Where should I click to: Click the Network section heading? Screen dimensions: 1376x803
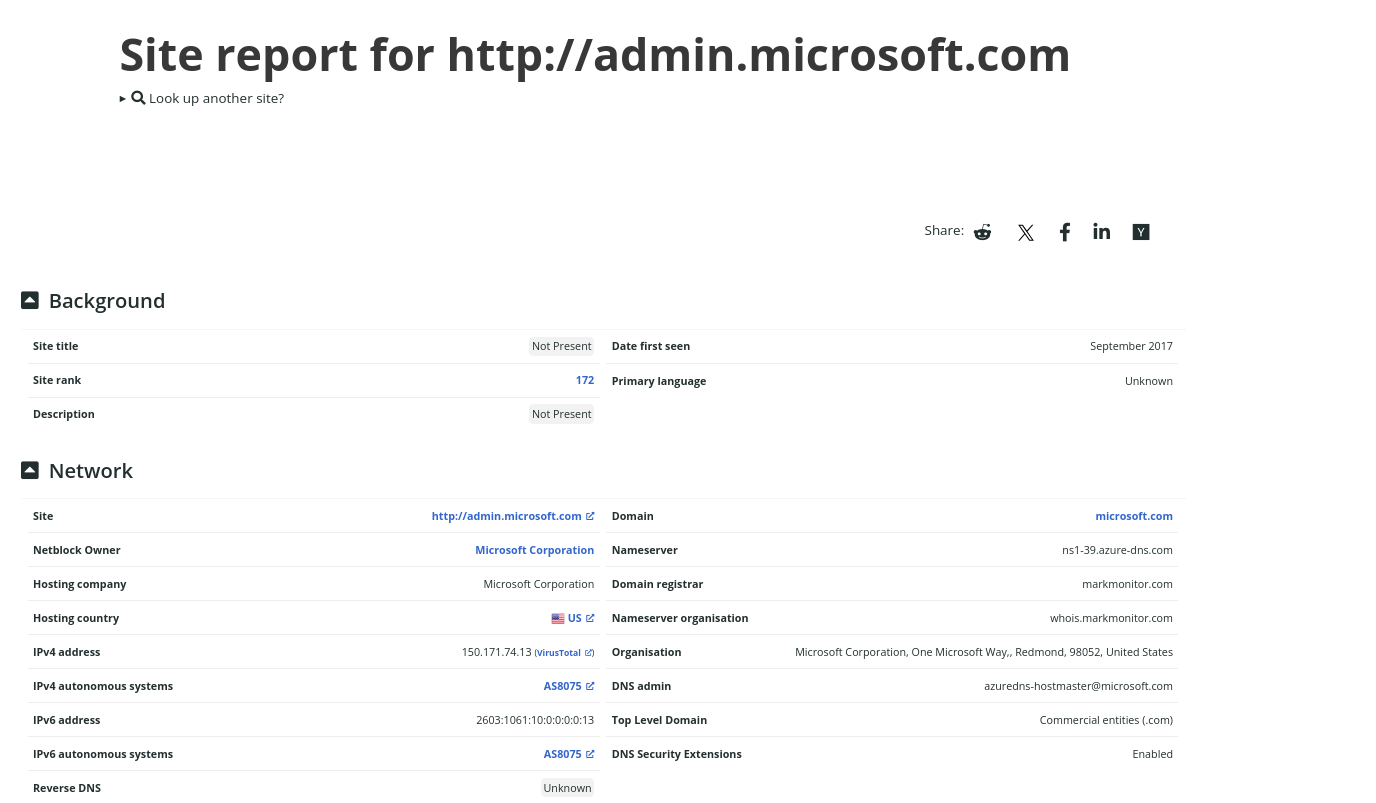click(91, 470)
